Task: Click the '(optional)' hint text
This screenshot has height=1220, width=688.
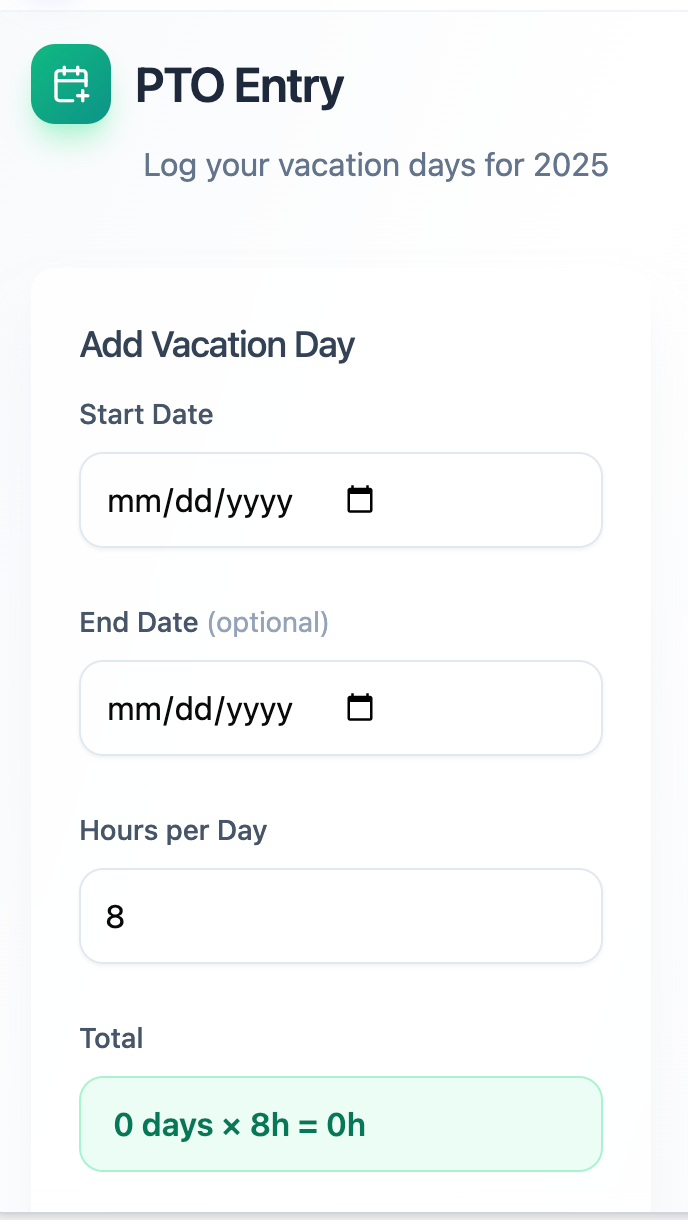Action: tap(267, 622)
